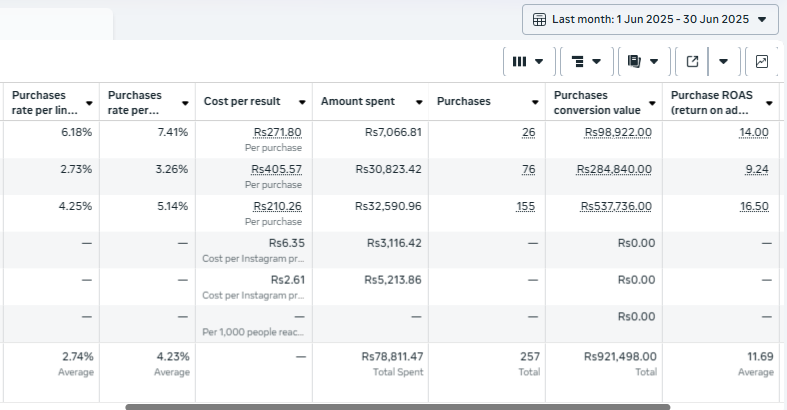Click the 9.24 ROAS value
Viewport: 787px width, 410px height.
pos(757,170)
